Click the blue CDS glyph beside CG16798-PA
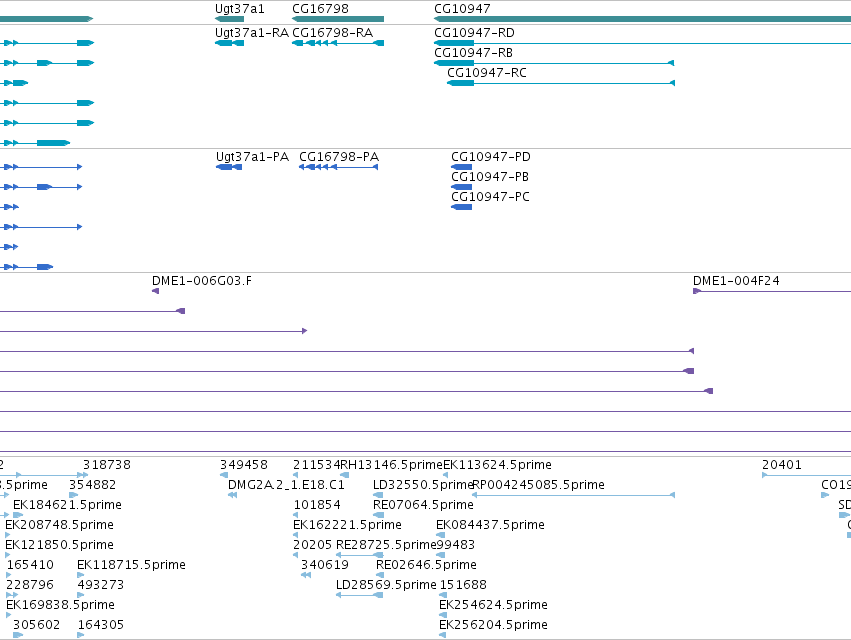The image size is (851, 640). click(x=338, y=167)
